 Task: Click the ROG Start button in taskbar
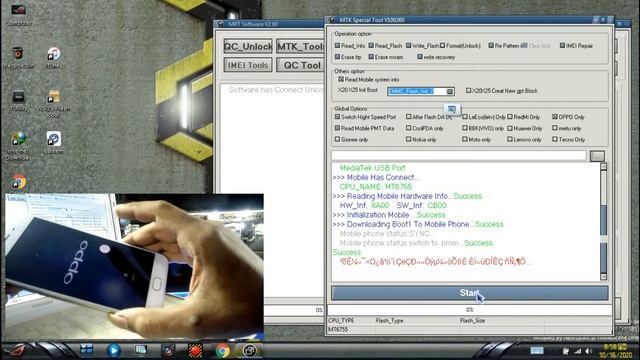16,350
